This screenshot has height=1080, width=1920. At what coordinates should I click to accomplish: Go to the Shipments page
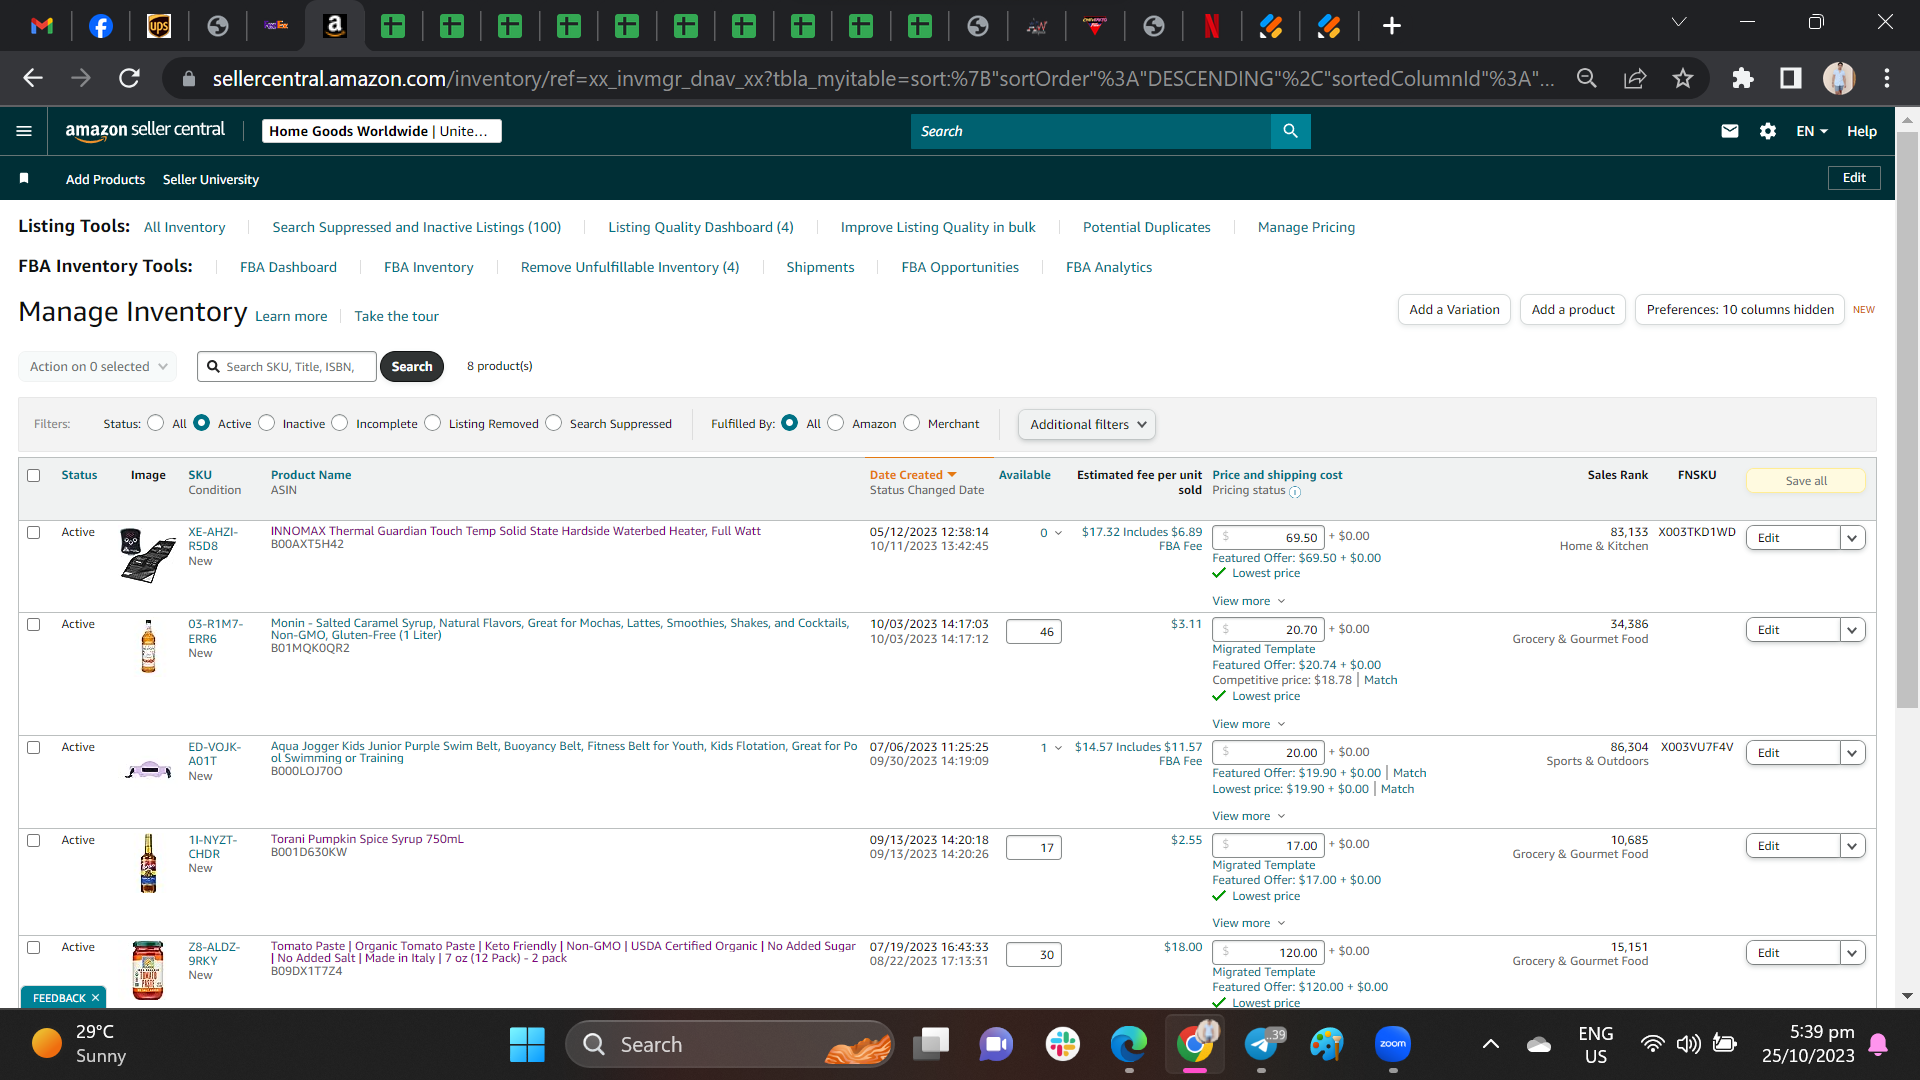point(820,267)
